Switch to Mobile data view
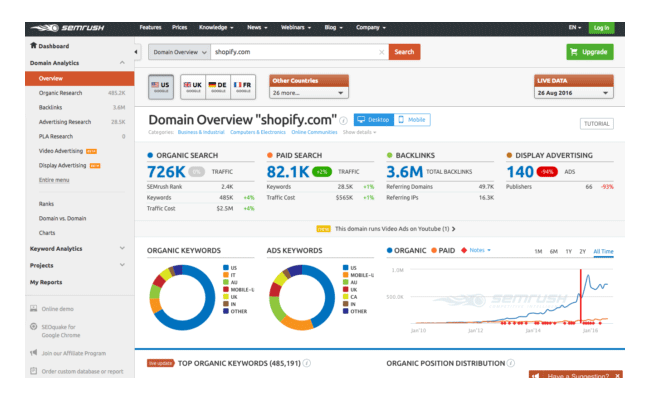The height and width of the screenshot is (400, 650). tap(412, 120)
